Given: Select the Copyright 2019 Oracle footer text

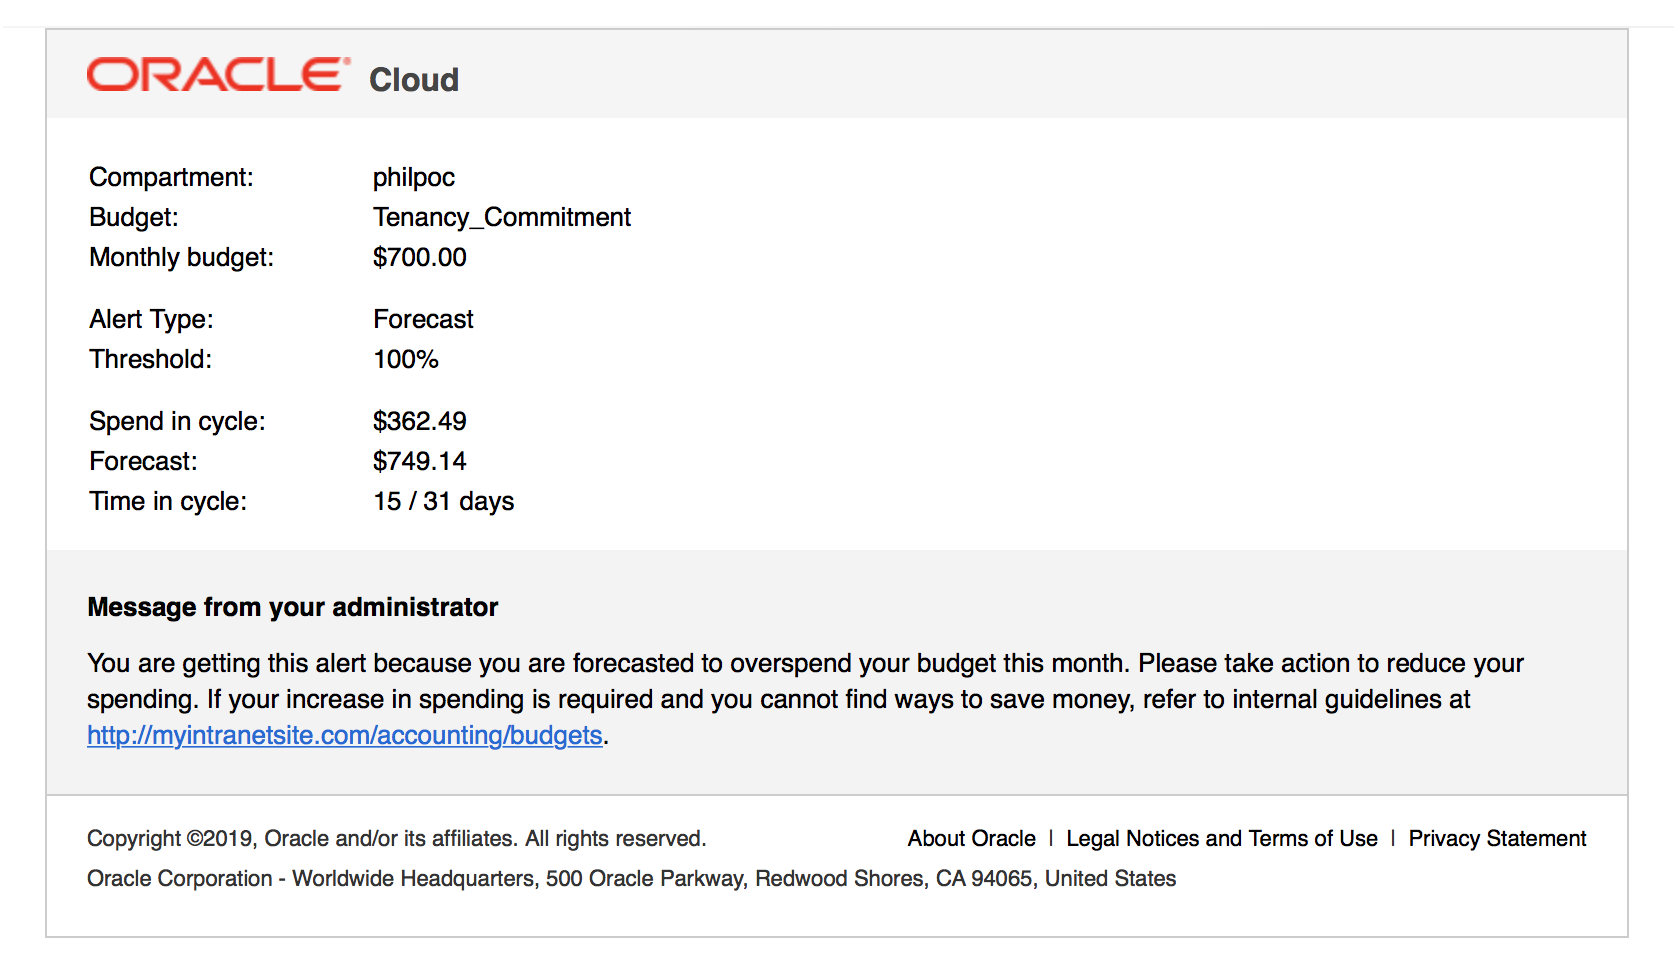Looking at the screenshot, I should (x=396, y=838).
